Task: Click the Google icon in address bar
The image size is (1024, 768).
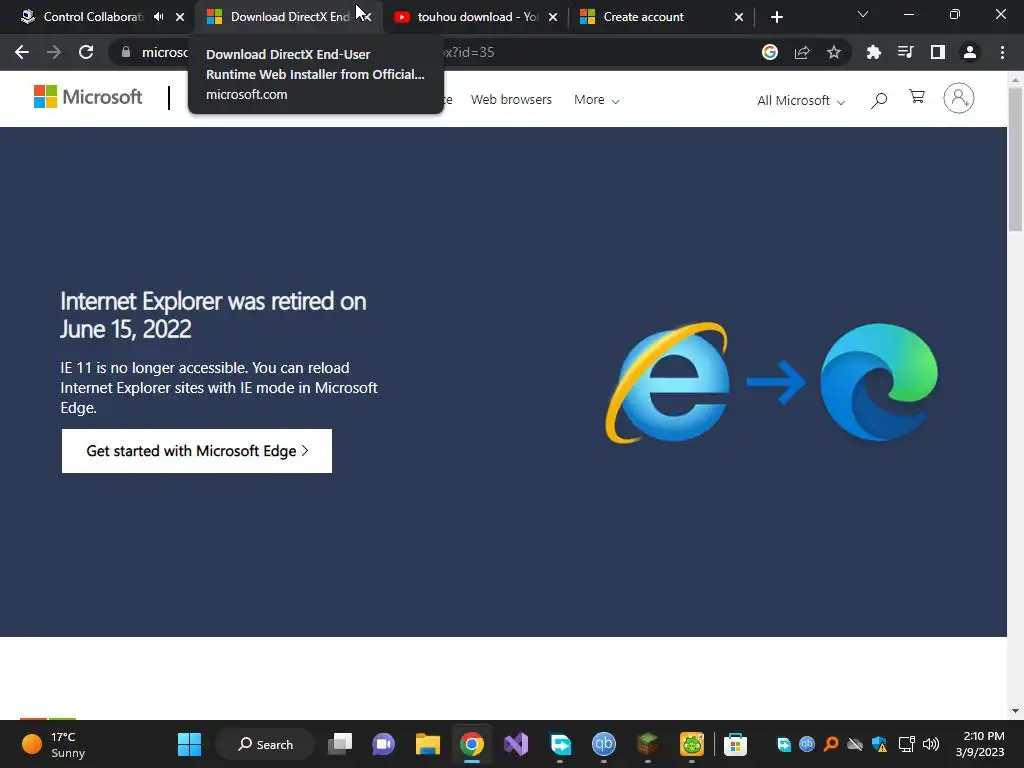Action: point(770,52)
